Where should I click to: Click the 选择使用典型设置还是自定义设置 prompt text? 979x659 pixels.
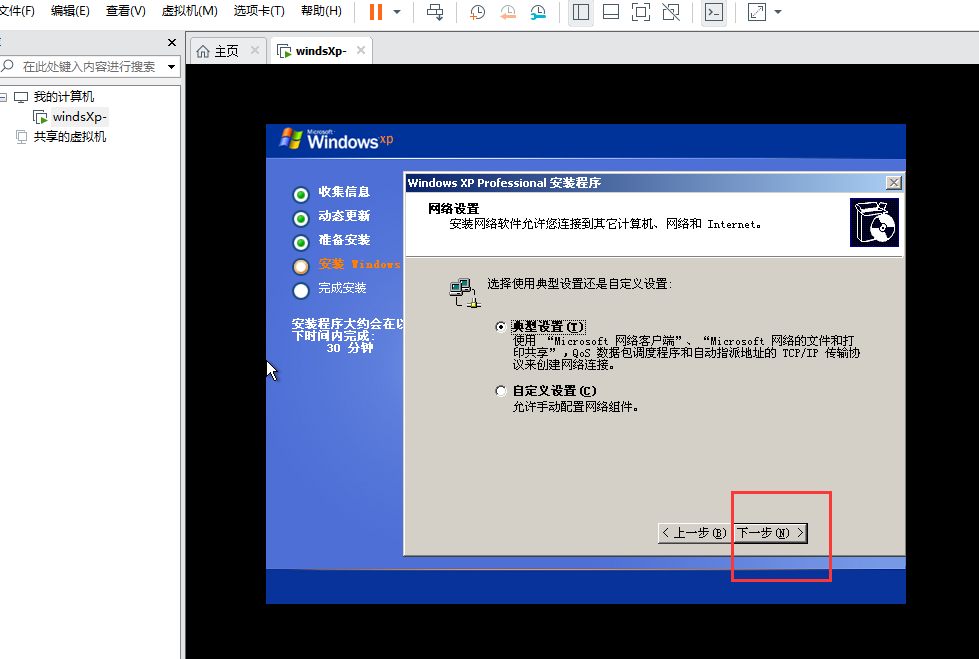click(x=579, y=284)
